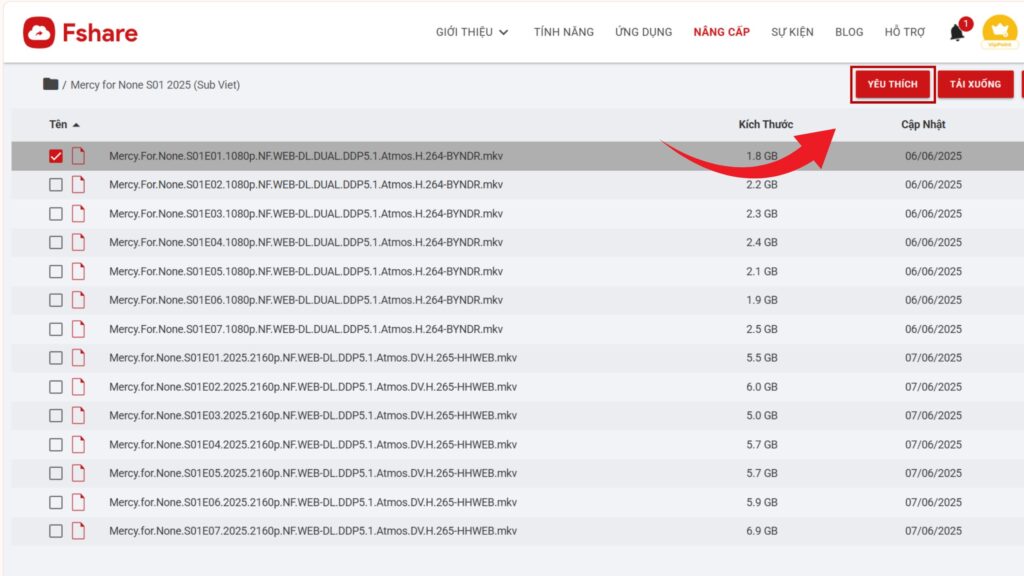The height and width of the screenshot is (576, 1024).
Task: Check the S01E02 2160p HHWEB file checkbox
Action: 56,387
